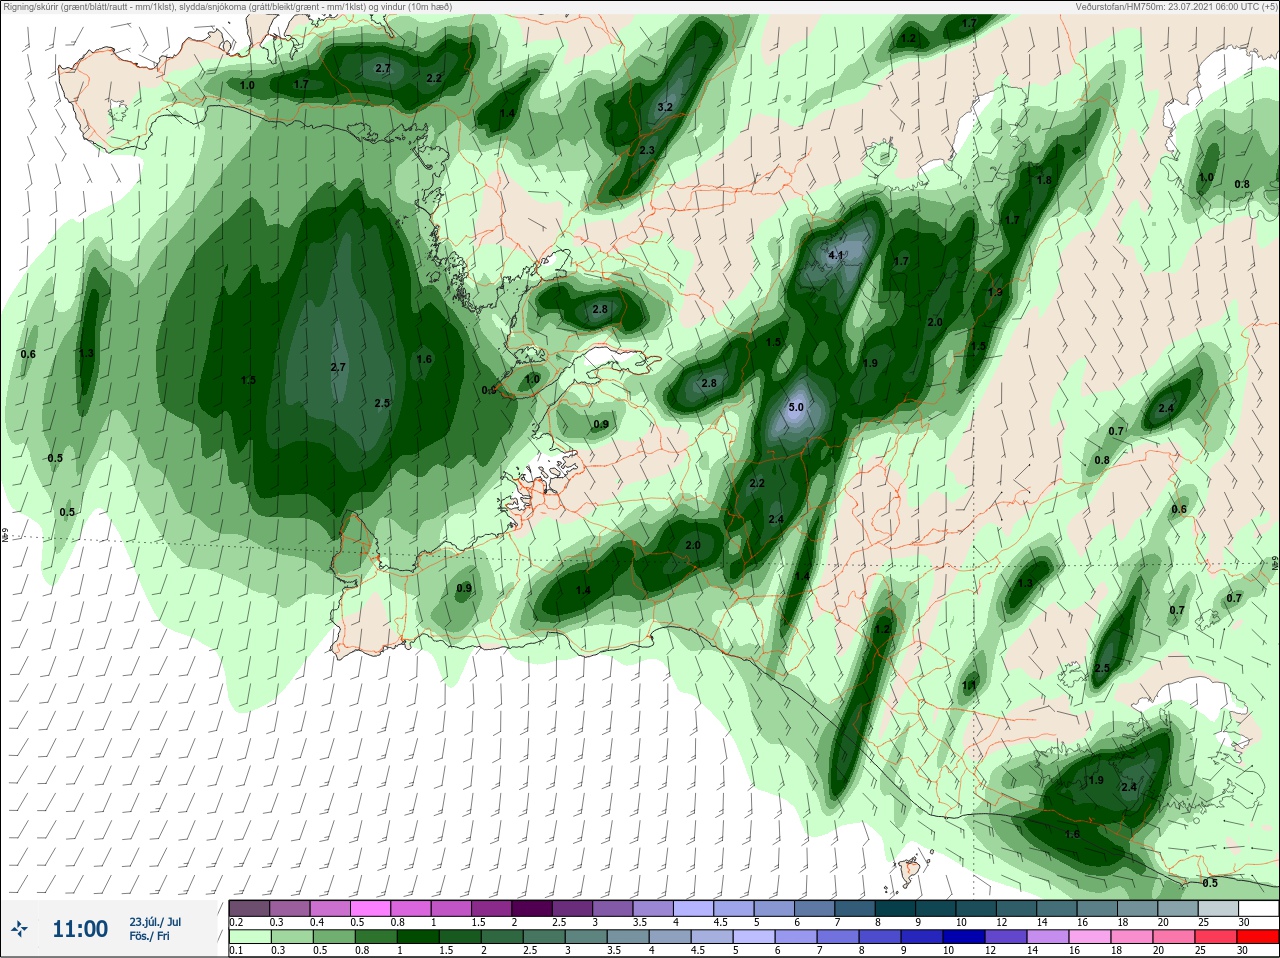Click the Veðurstofan logo icon beside the time
The image size is (1280, 958).
tap(19, 929)
